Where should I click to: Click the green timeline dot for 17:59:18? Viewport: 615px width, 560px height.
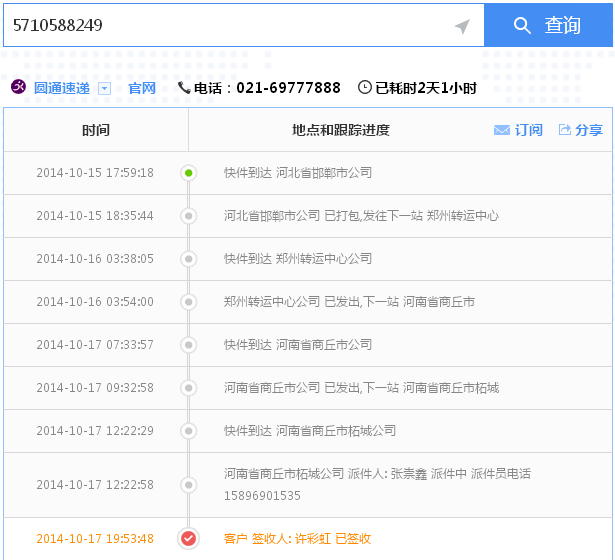189,173
